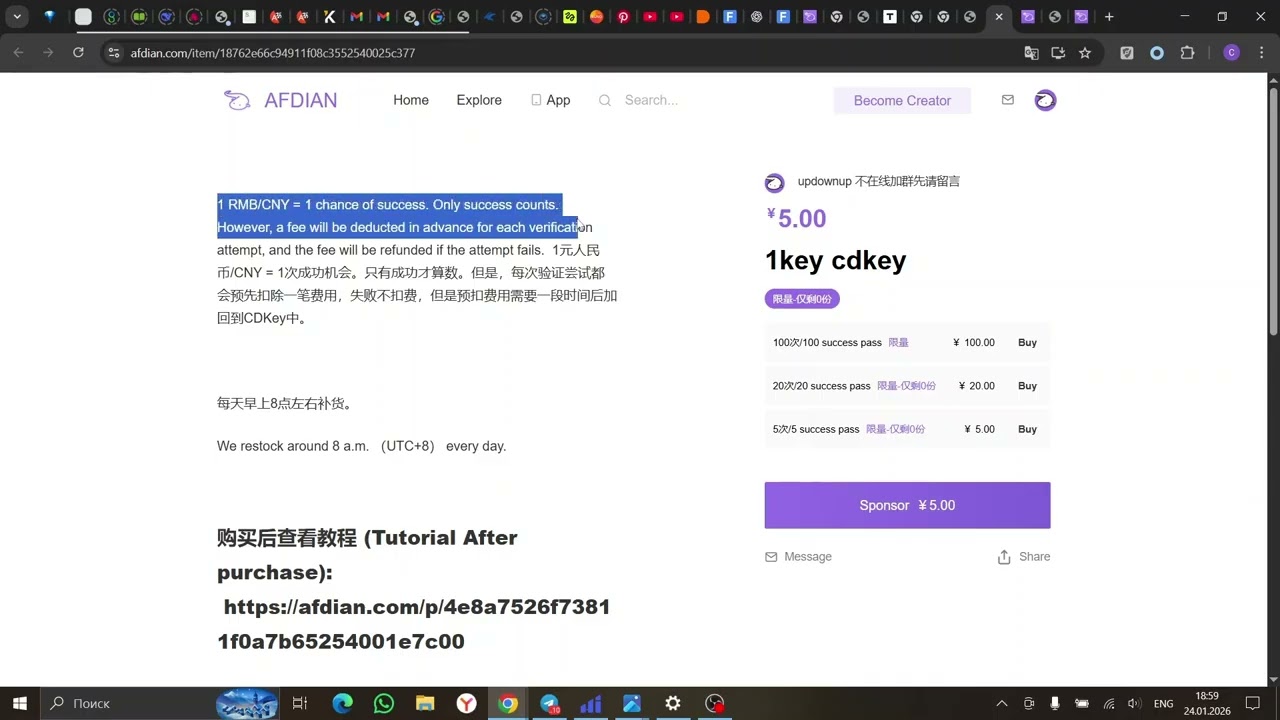Open the translate page icon
The width and height of the screenshot is (1280, 720).
pyautogui.click(x=1031, y=53)
